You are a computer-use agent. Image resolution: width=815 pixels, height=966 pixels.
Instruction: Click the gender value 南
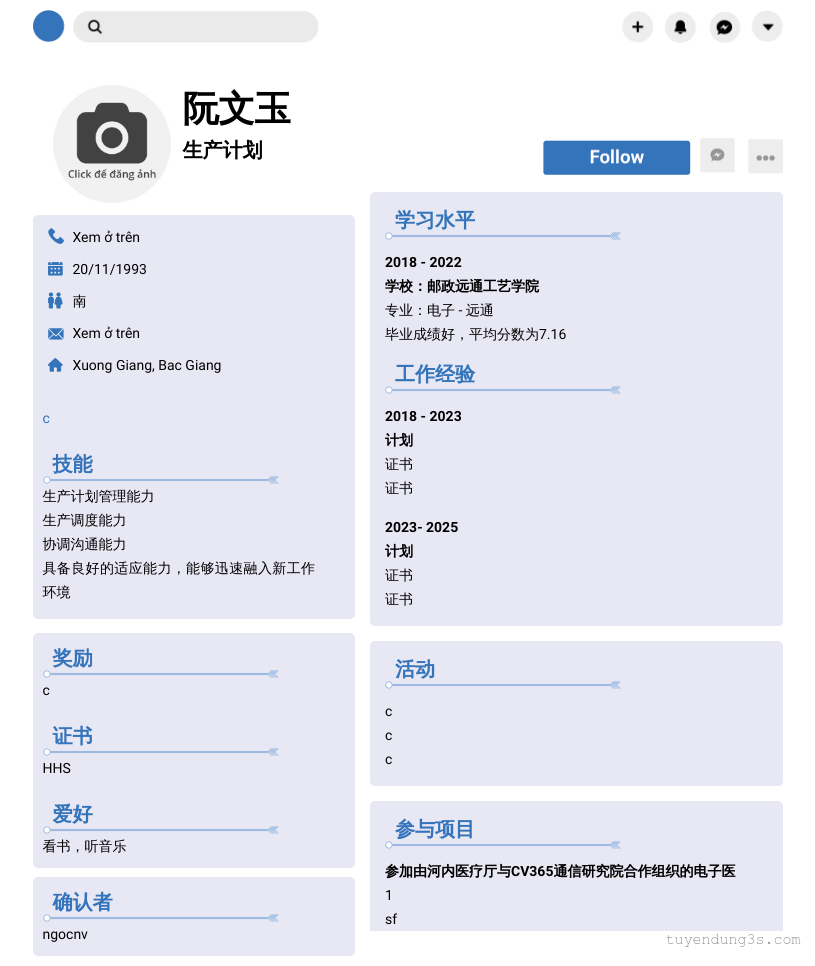79,301
